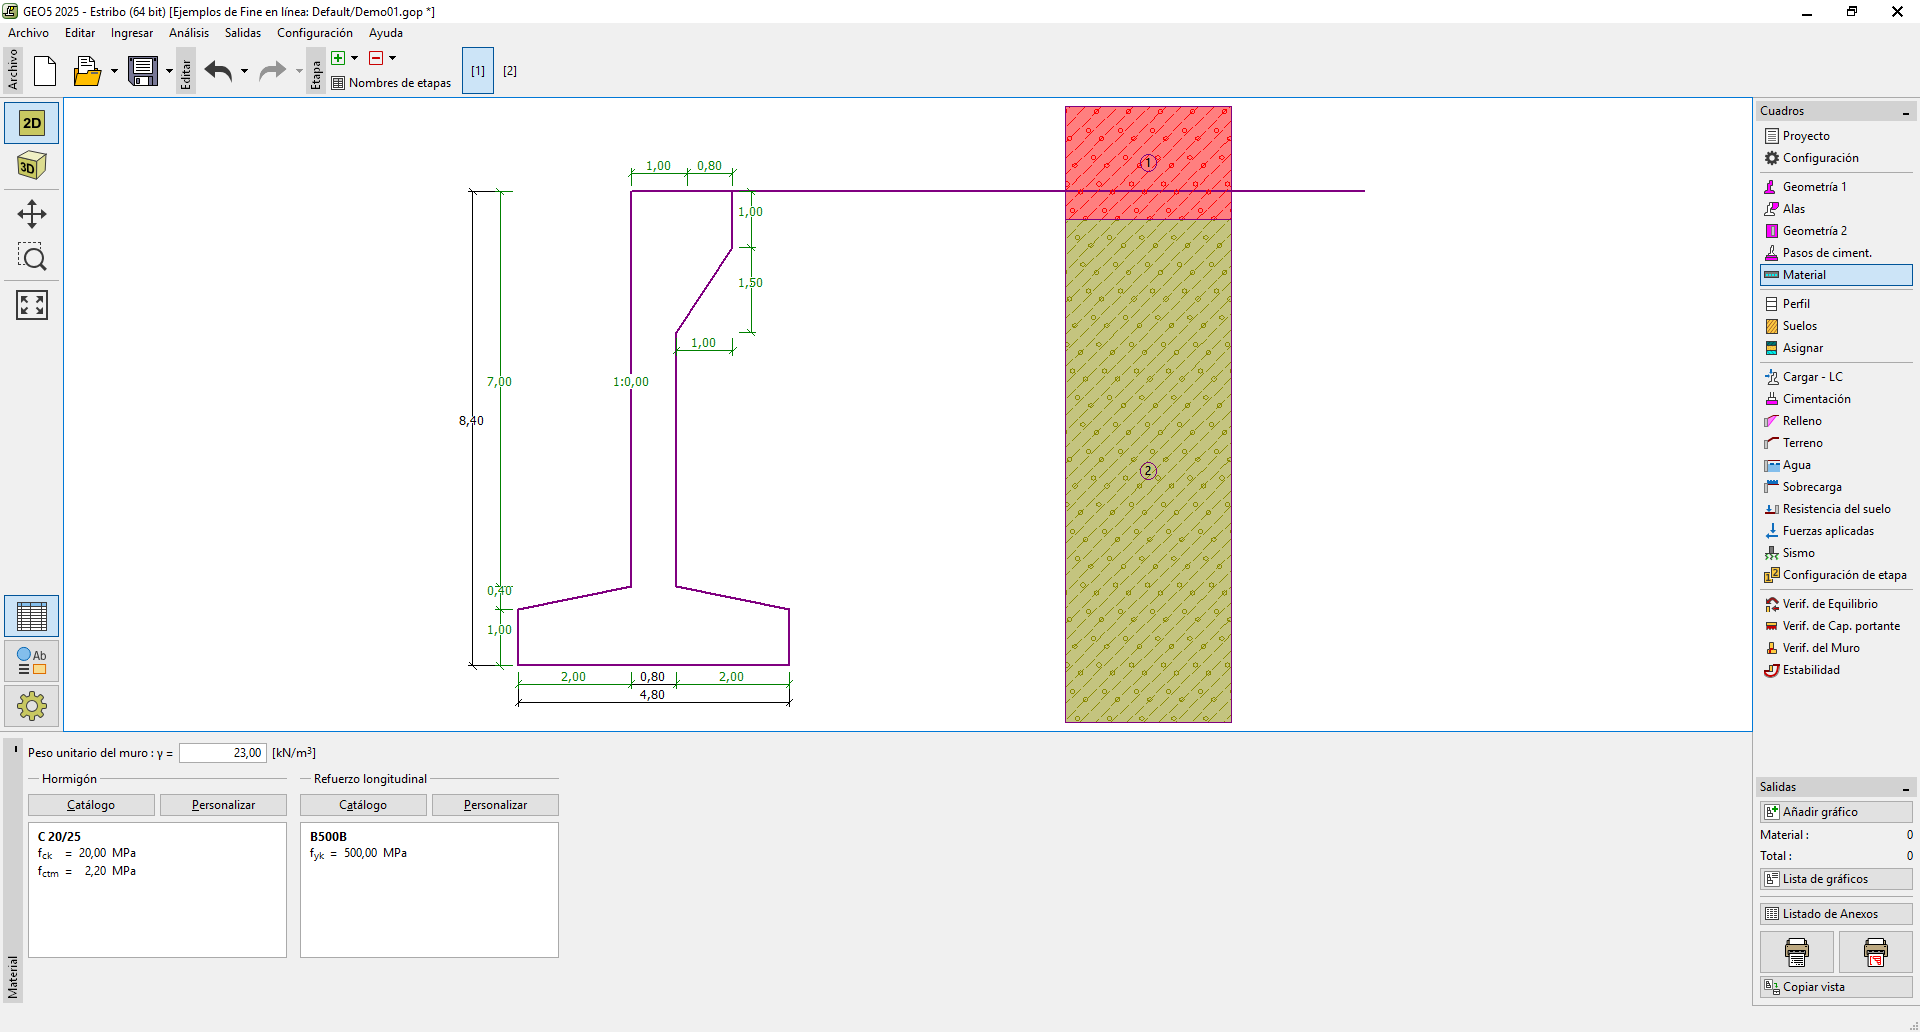Open the Salidas menu
This screenshot has height=1032, width=1920.
[x=242, y=33]
